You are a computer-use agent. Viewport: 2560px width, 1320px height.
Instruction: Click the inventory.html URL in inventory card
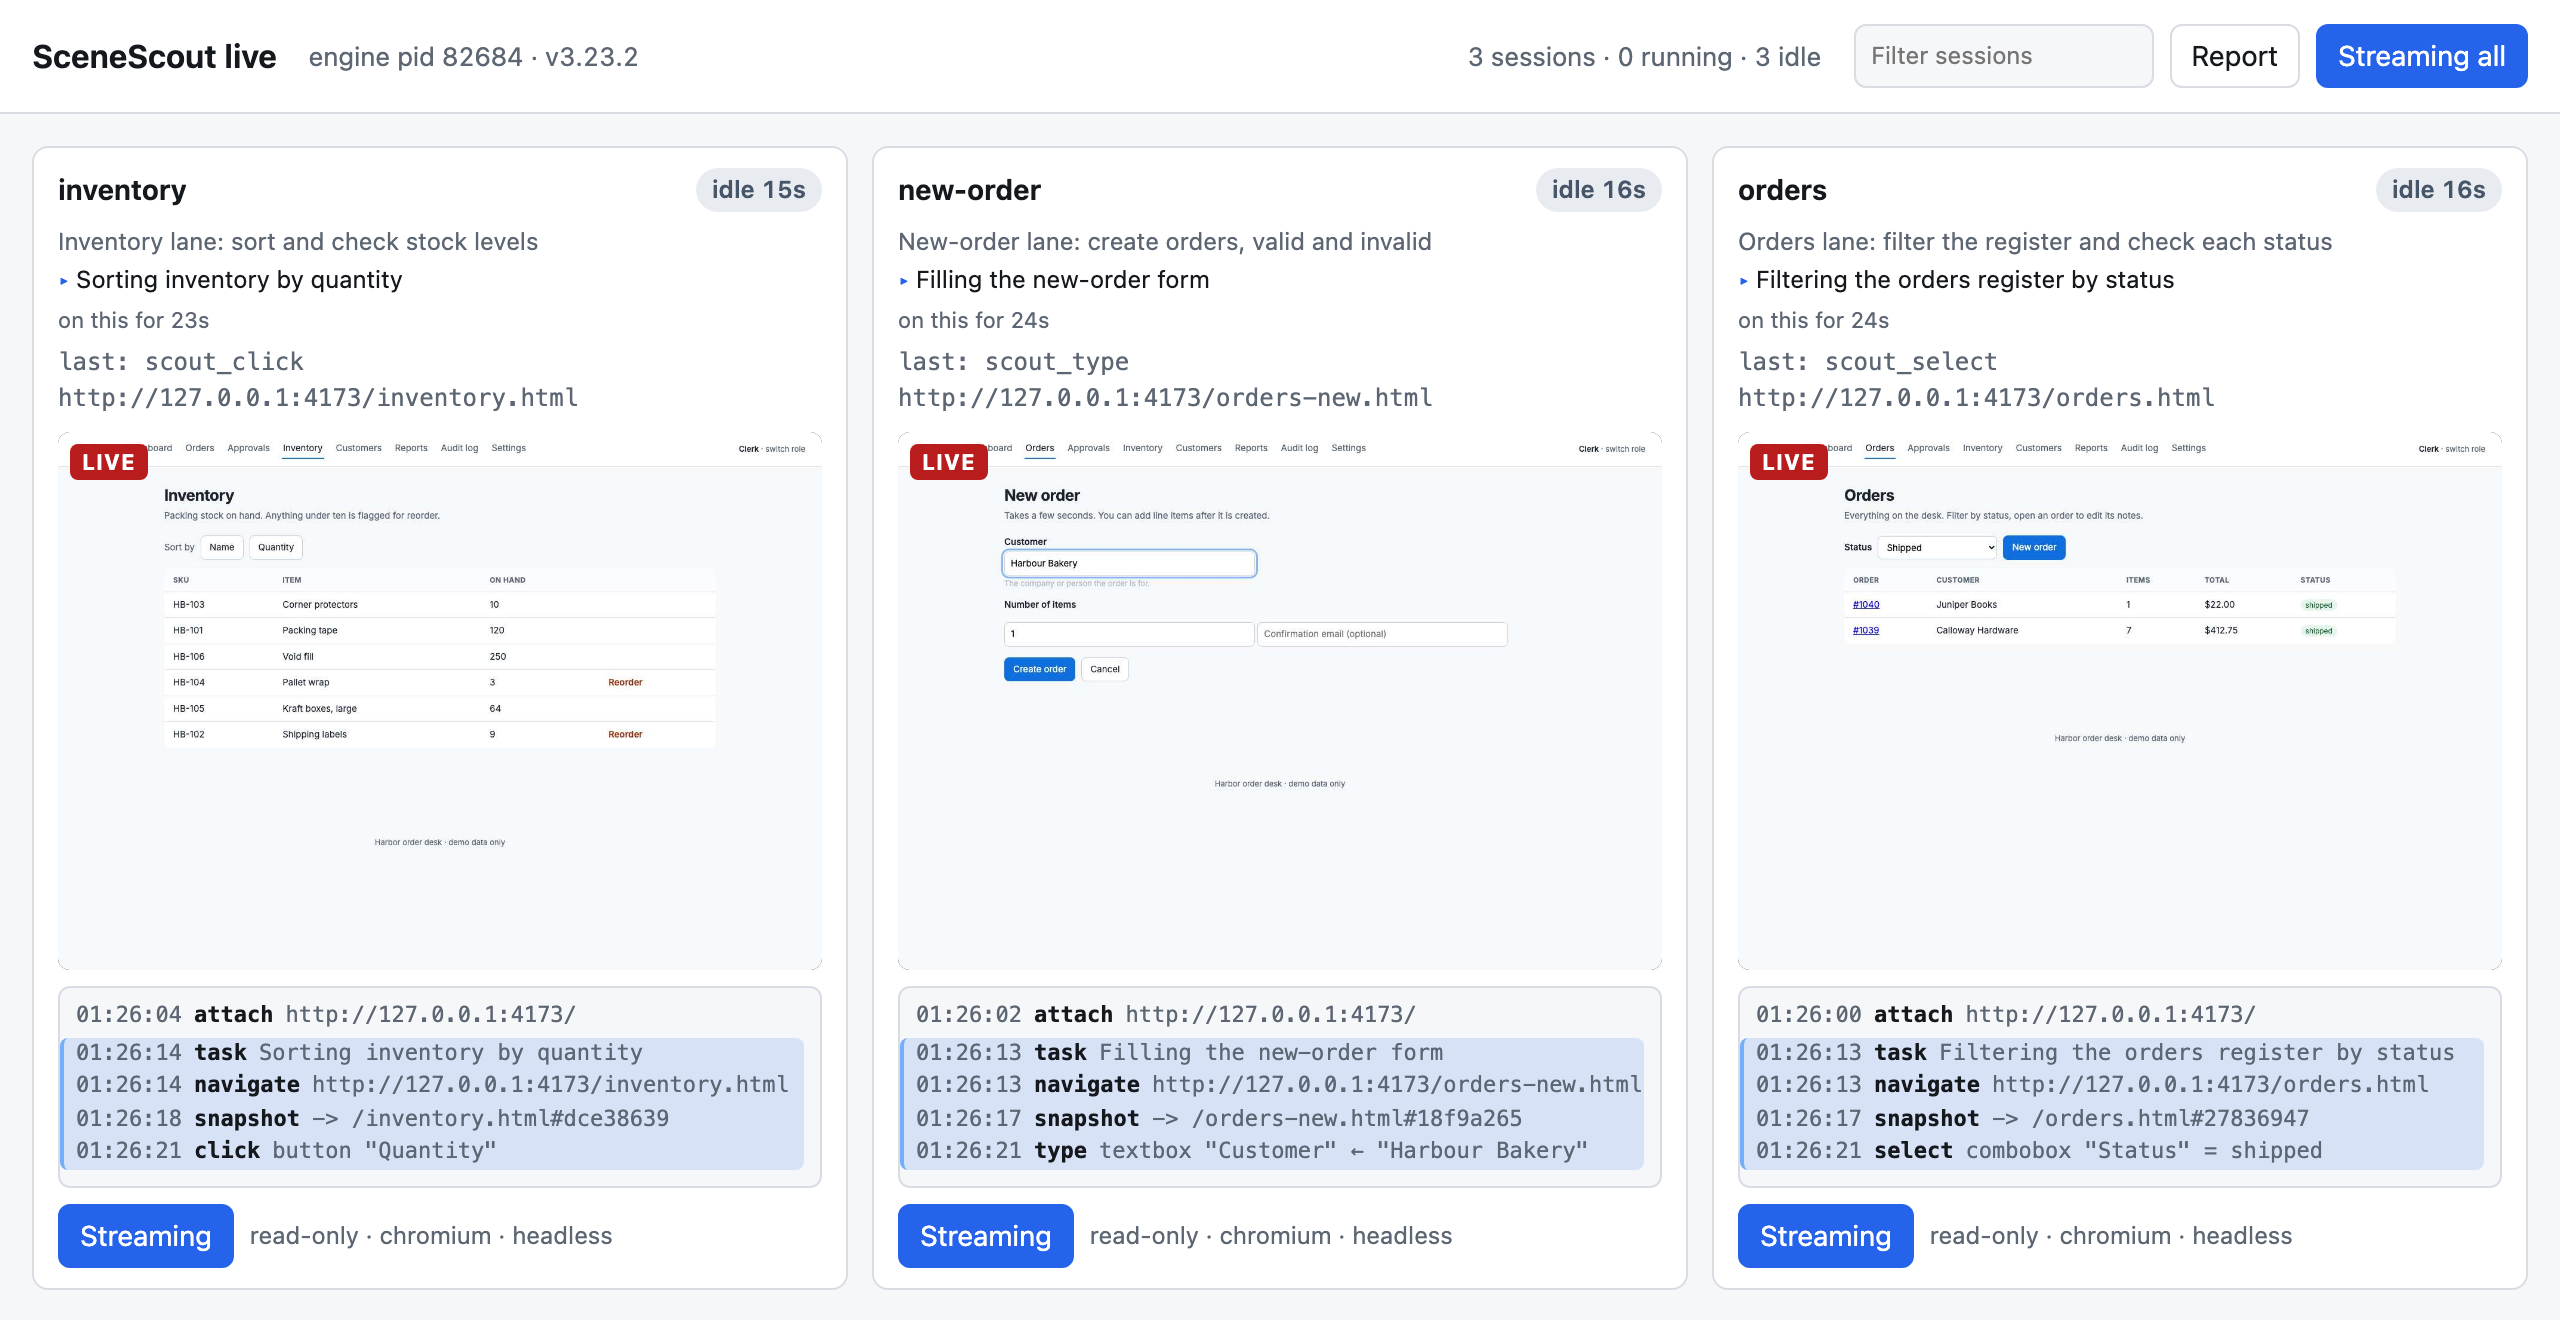pyautogui.click(x=318, y=398)
